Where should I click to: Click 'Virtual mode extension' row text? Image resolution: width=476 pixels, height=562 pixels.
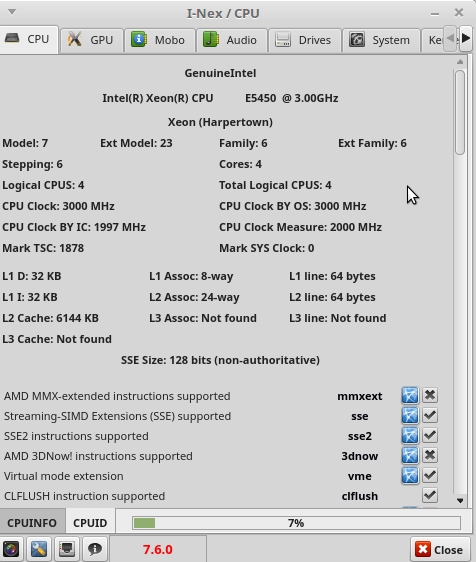pos(63,476)
